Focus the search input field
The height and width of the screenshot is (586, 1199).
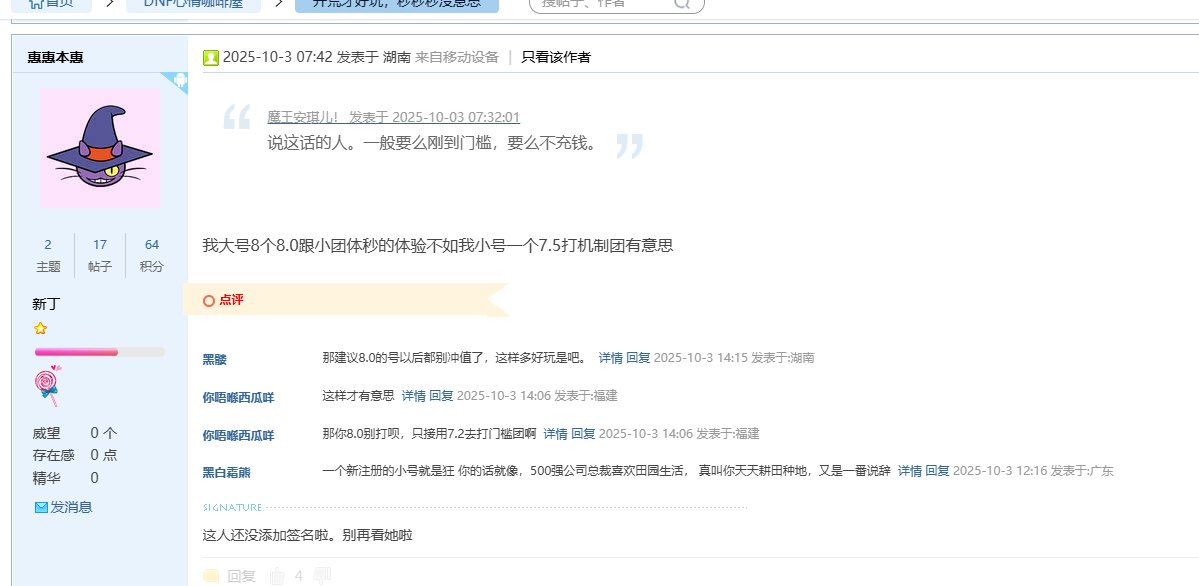coord(600,4)
